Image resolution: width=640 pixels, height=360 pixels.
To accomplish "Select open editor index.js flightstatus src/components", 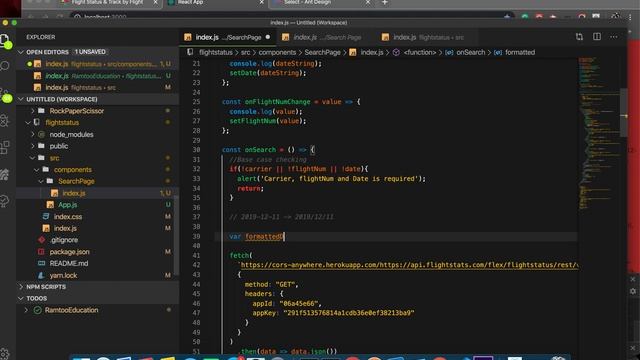I will pos(97,64).
